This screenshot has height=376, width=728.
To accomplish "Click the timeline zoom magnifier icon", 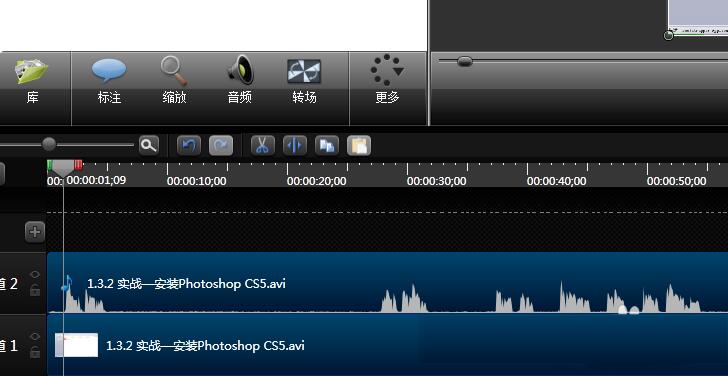I will pyautogui.click(x=149, y=145).
